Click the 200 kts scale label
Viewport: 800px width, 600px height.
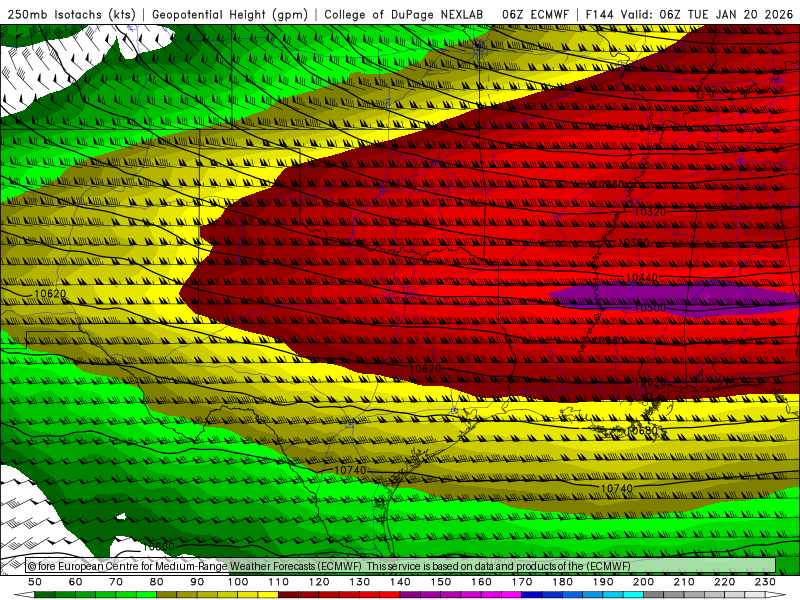643,582
